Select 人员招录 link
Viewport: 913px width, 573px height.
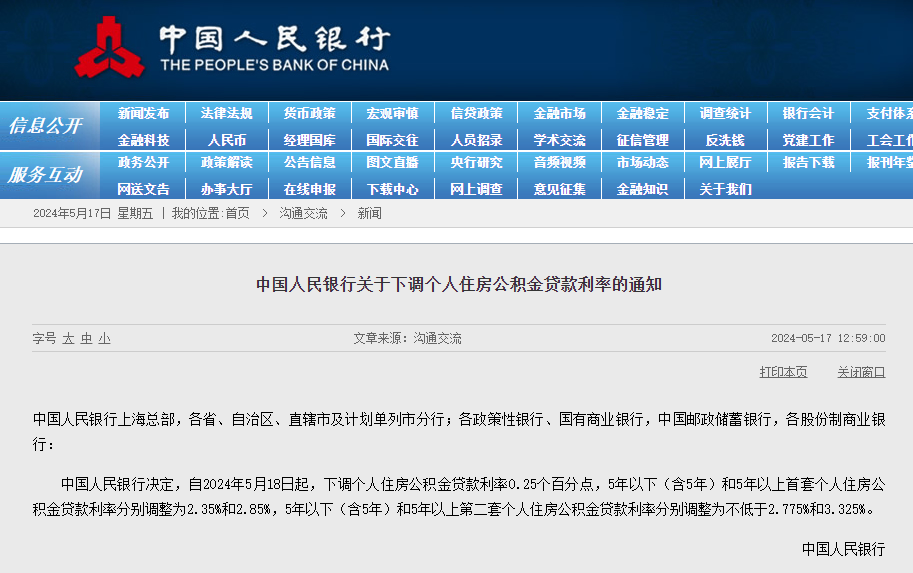(x=476, y=140)
